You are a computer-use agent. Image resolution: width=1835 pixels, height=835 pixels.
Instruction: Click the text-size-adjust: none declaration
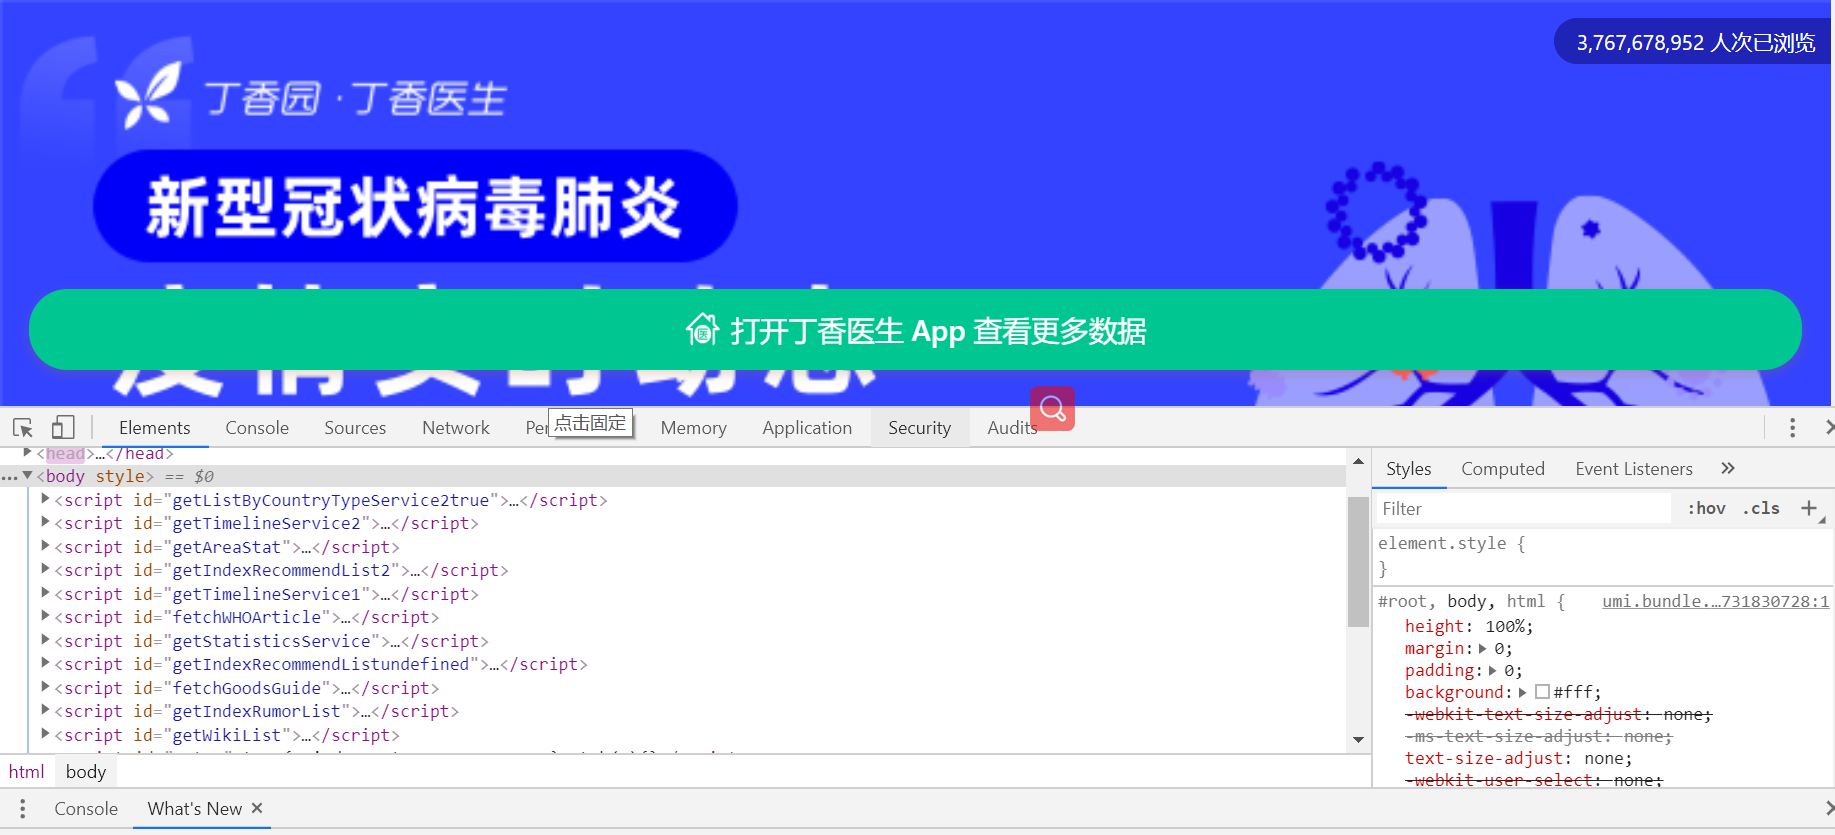(1518, 758)
